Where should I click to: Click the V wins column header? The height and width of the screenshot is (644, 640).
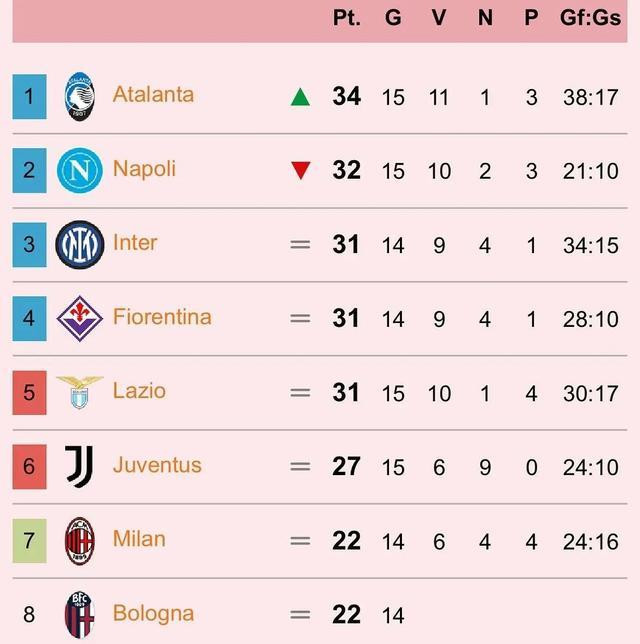coord(439,18)
